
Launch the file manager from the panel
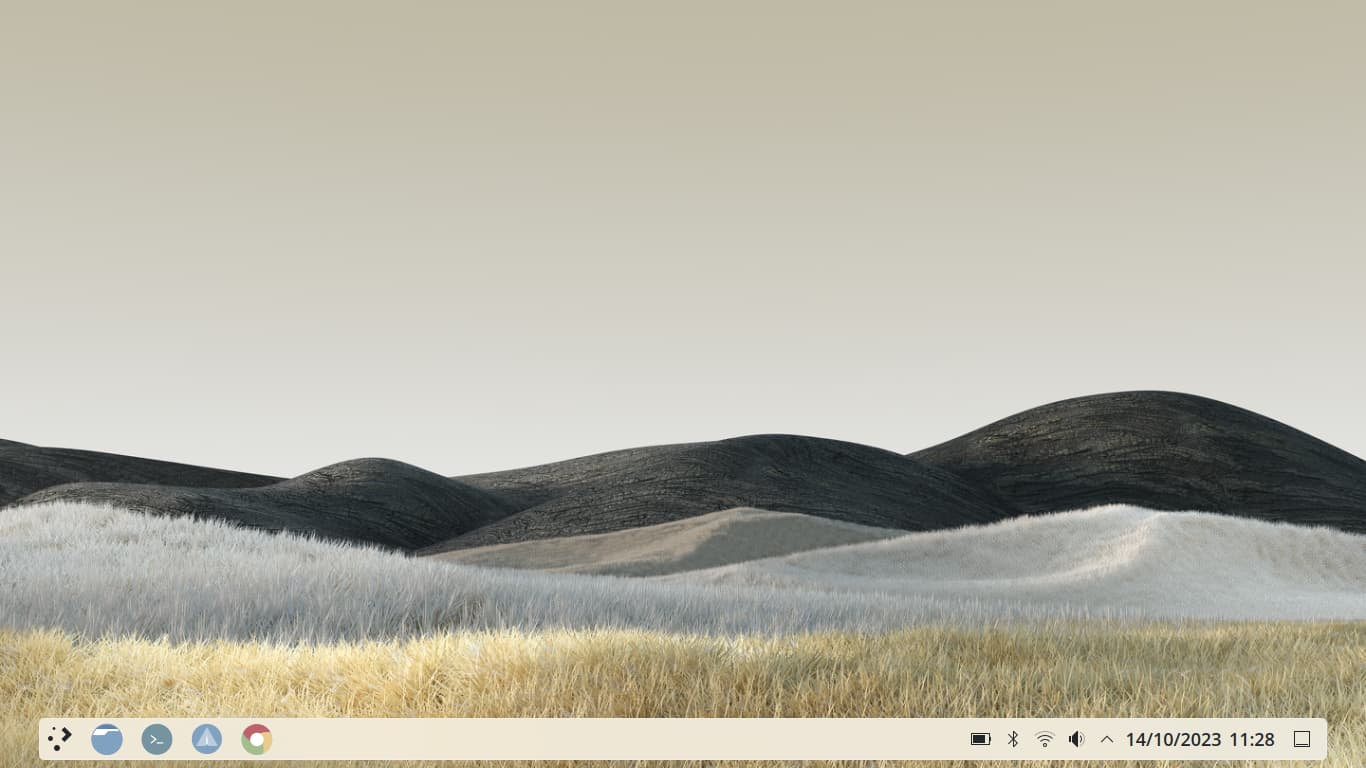pyautogui.click(x=107, y=739)
